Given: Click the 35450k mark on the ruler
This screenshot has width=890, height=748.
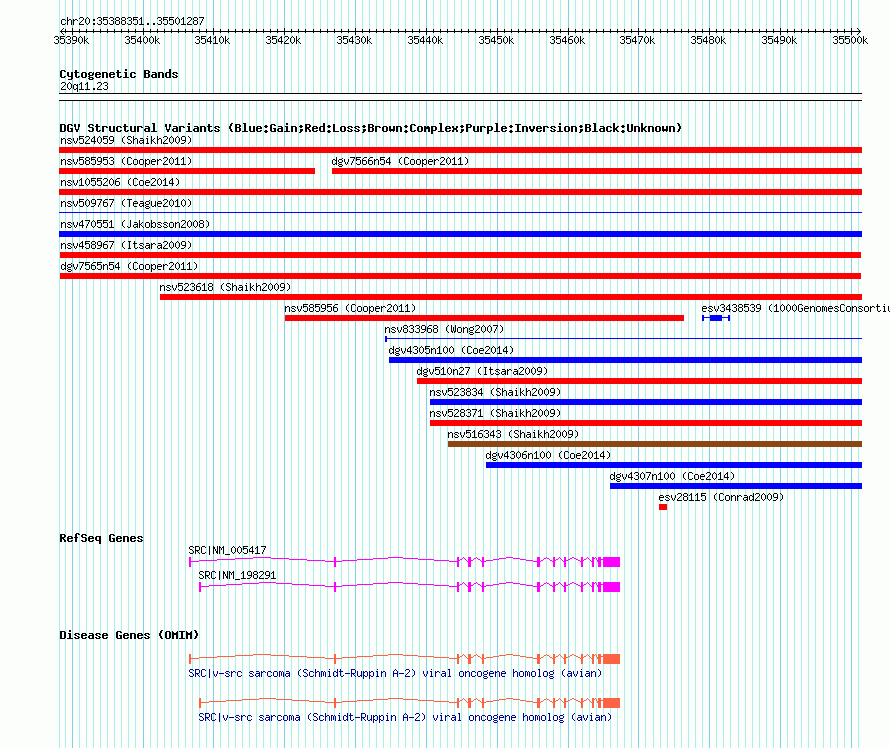Looking at the screenshot, I should (x=496, y=40).
